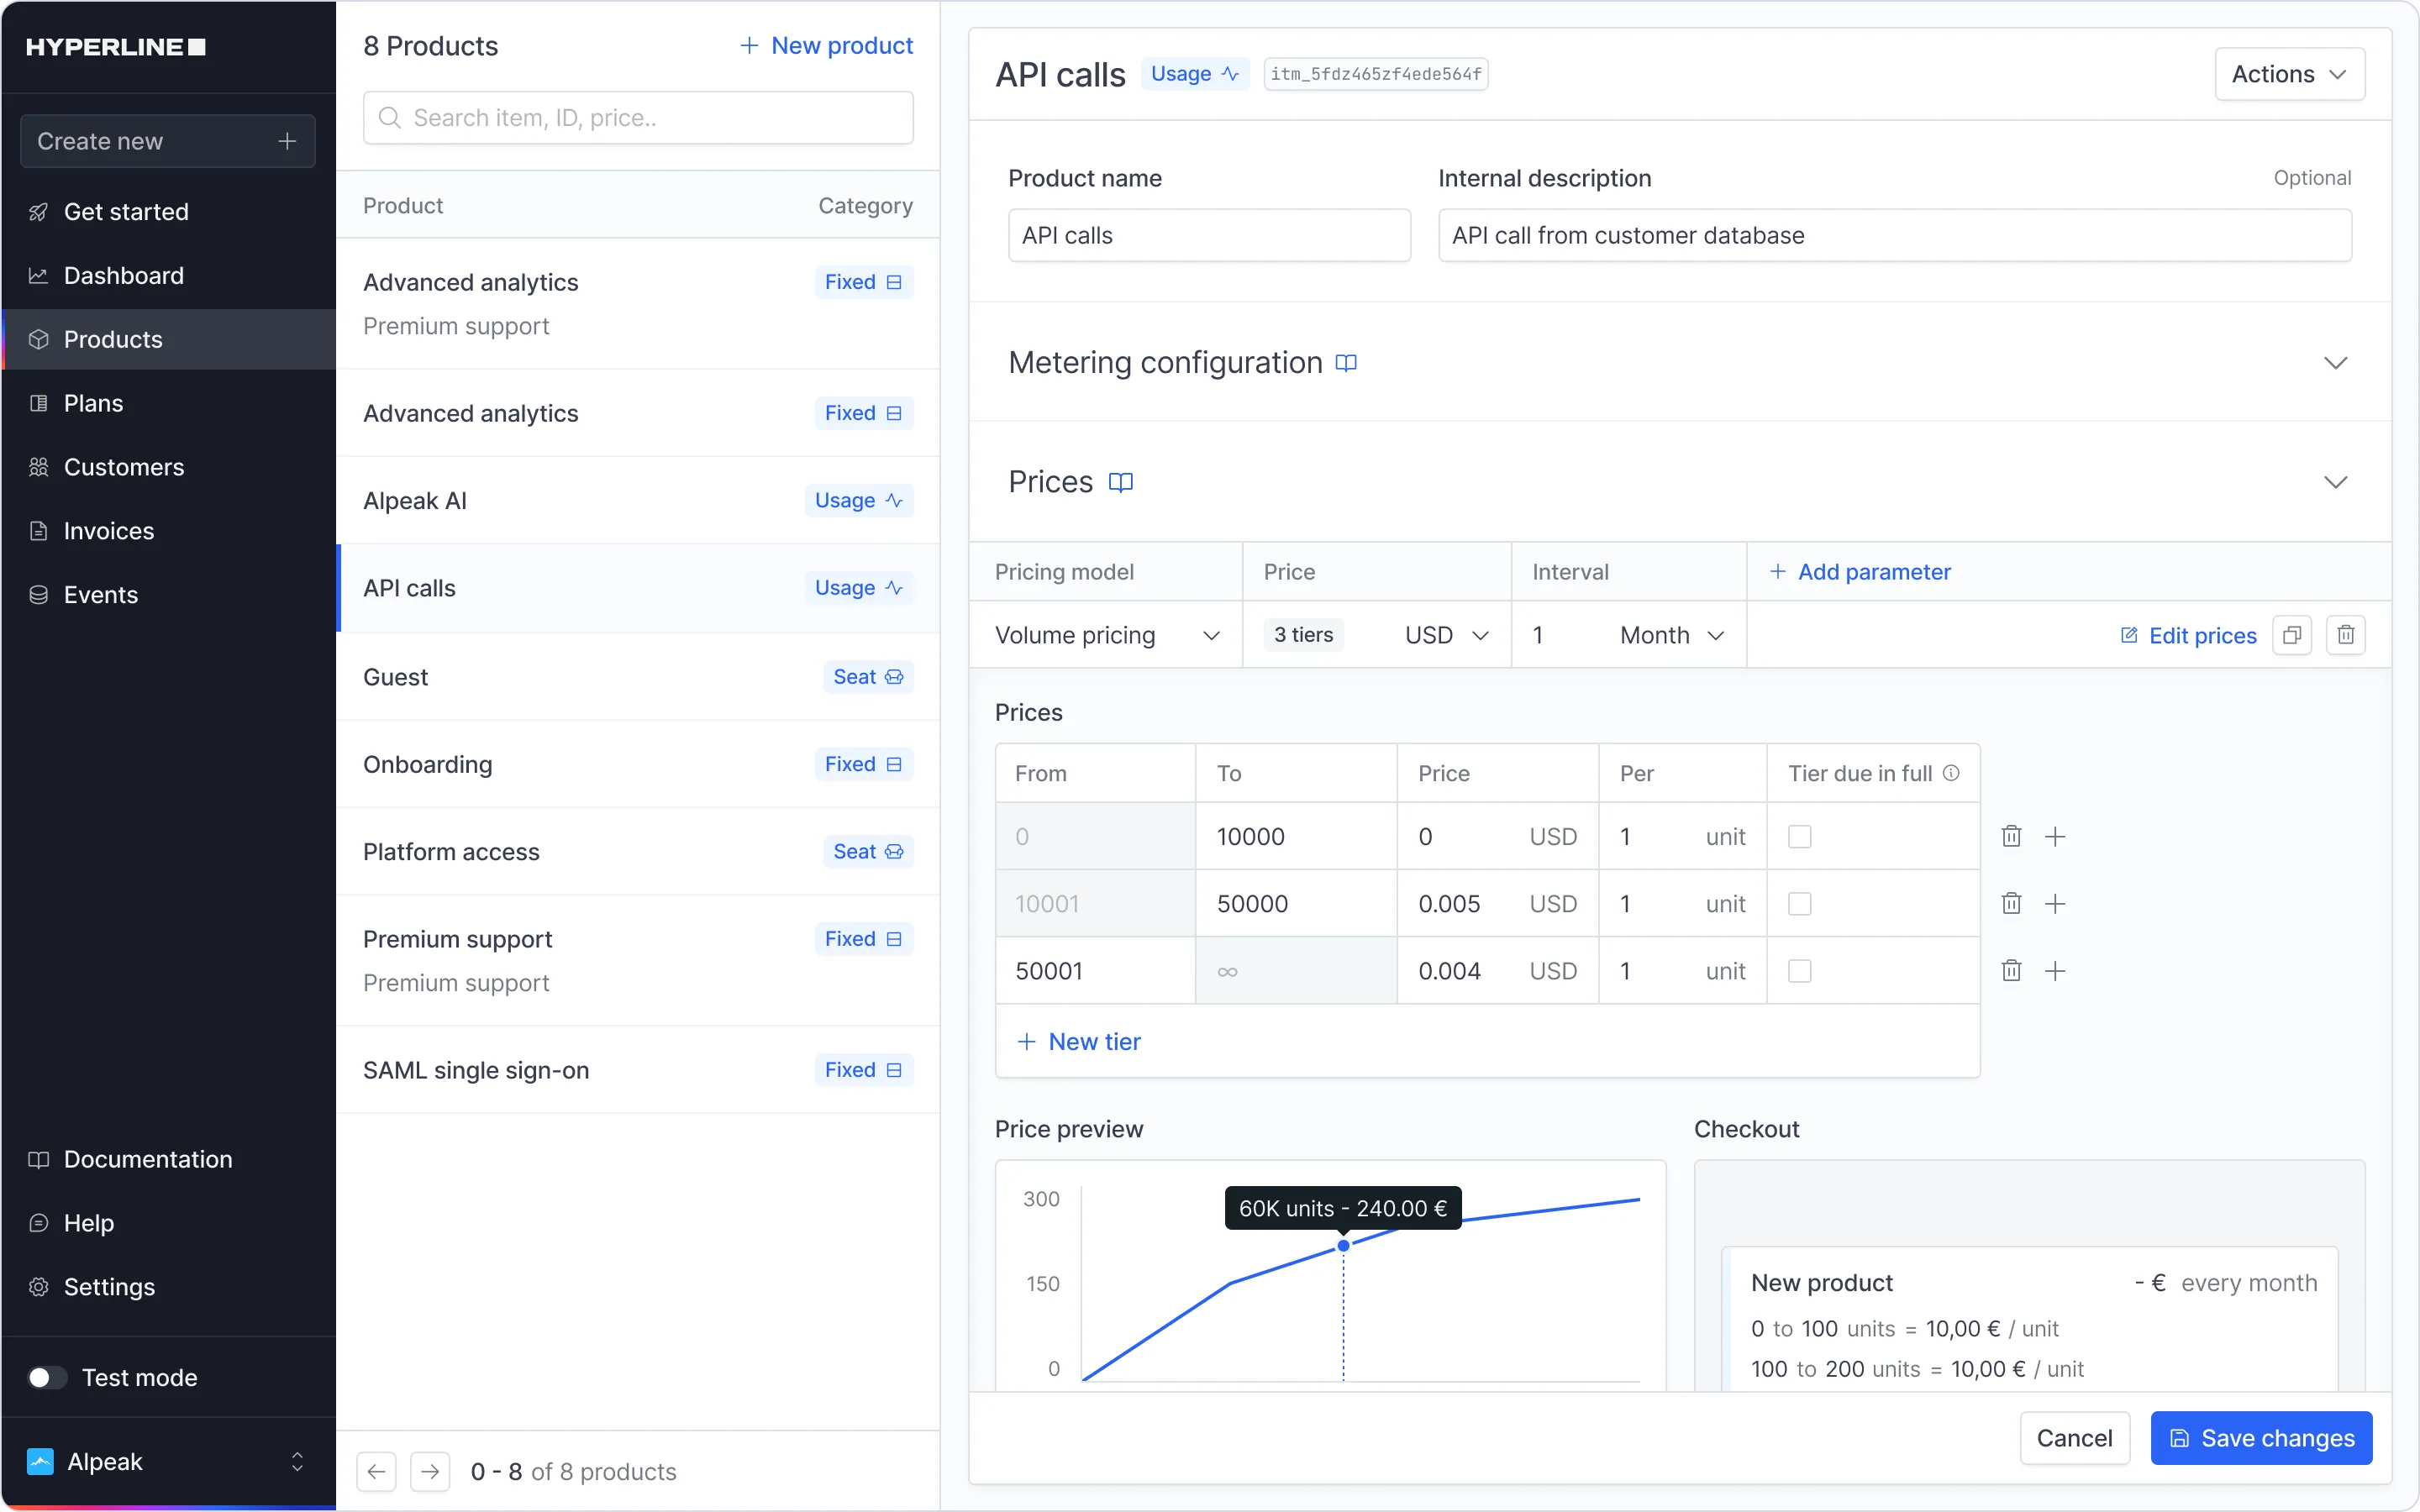The width and height of the screenshot is (2420, 1512).
Task: Open Plans from the sidebar
Action: [94, 403]
